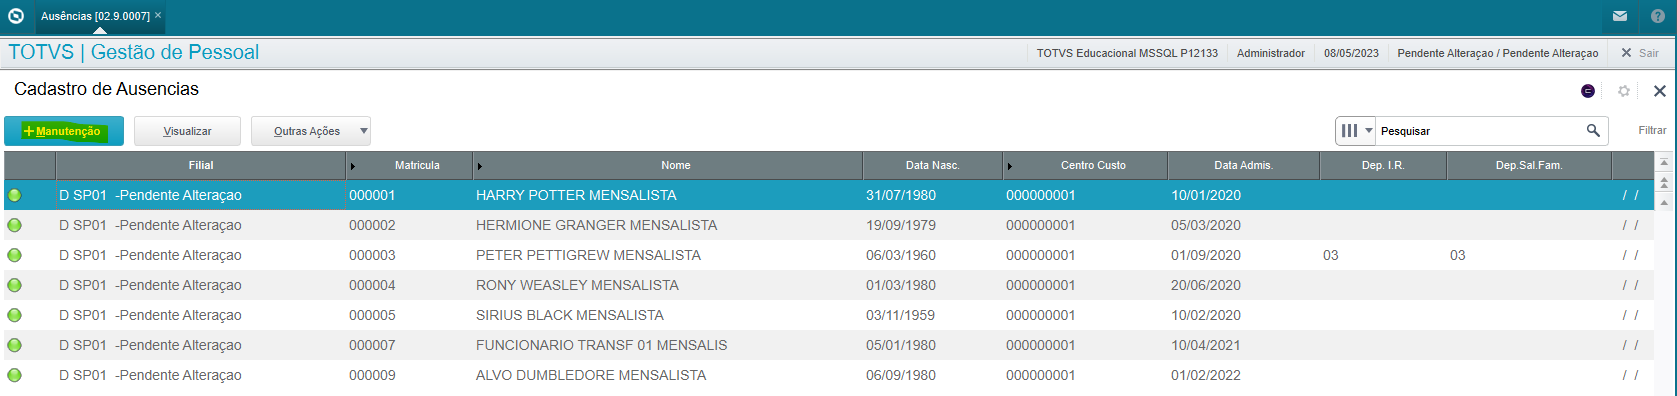Click the round purple icon near the gear
1677x396 pixels.
pyautogui.click(x=1588, y=91)
